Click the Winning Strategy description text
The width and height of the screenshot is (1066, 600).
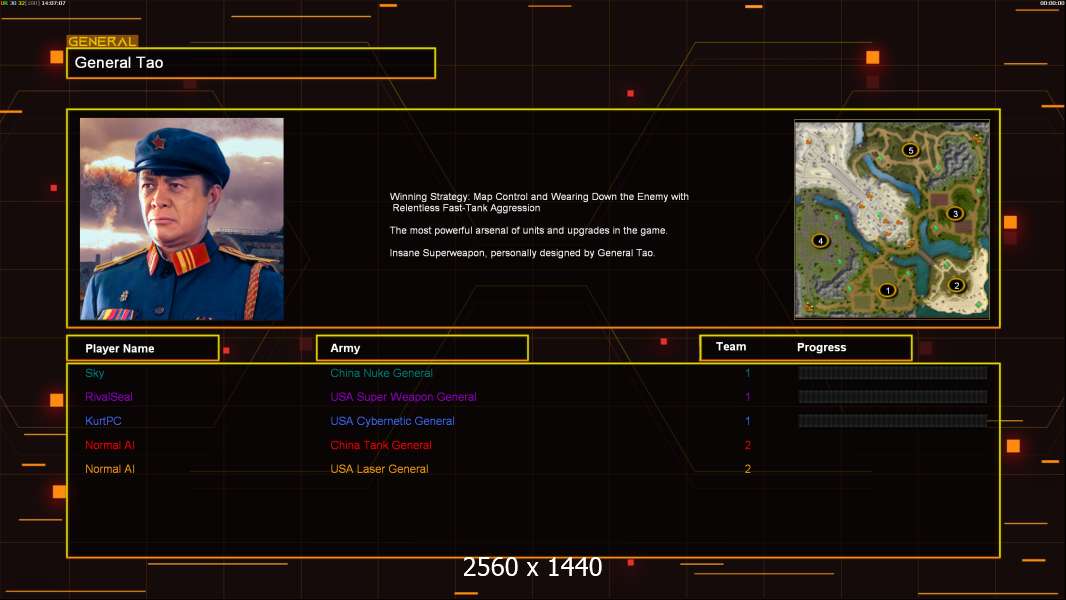[x=539, y=202]
